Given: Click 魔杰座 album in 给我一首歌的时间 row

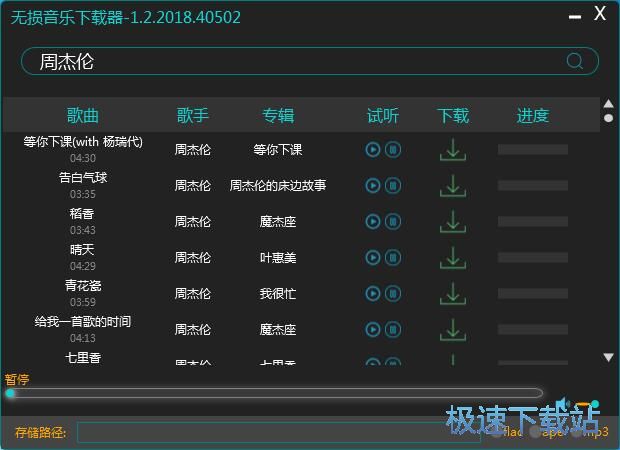Looking at the screenshot, I should point(278,329).
